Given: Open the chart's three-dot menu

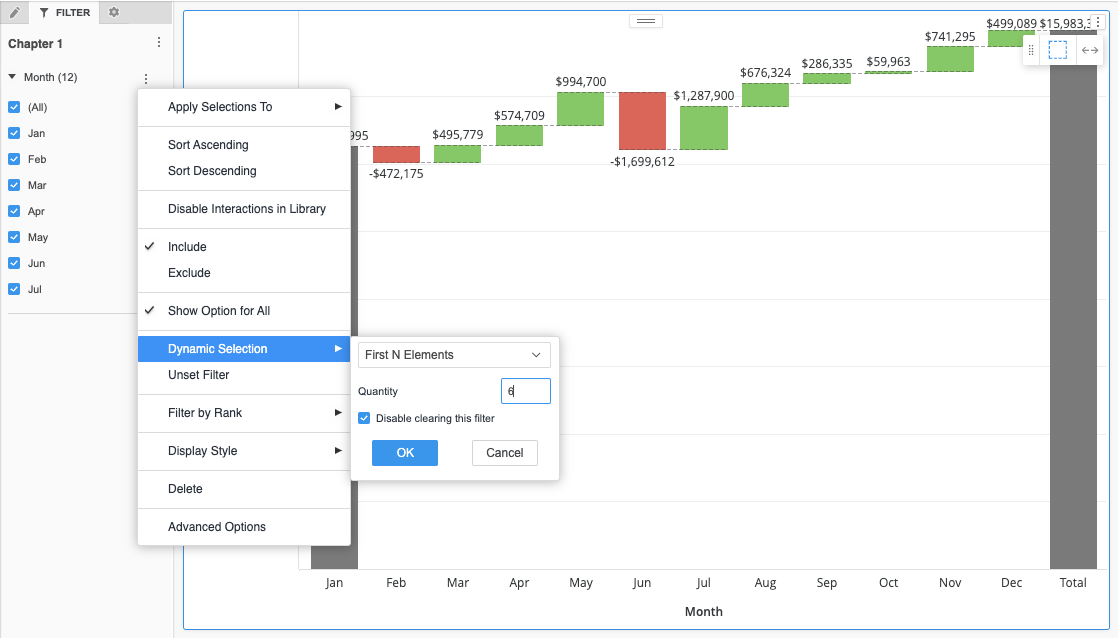Looking at the screenshot, I should (x=1097, y=22).
